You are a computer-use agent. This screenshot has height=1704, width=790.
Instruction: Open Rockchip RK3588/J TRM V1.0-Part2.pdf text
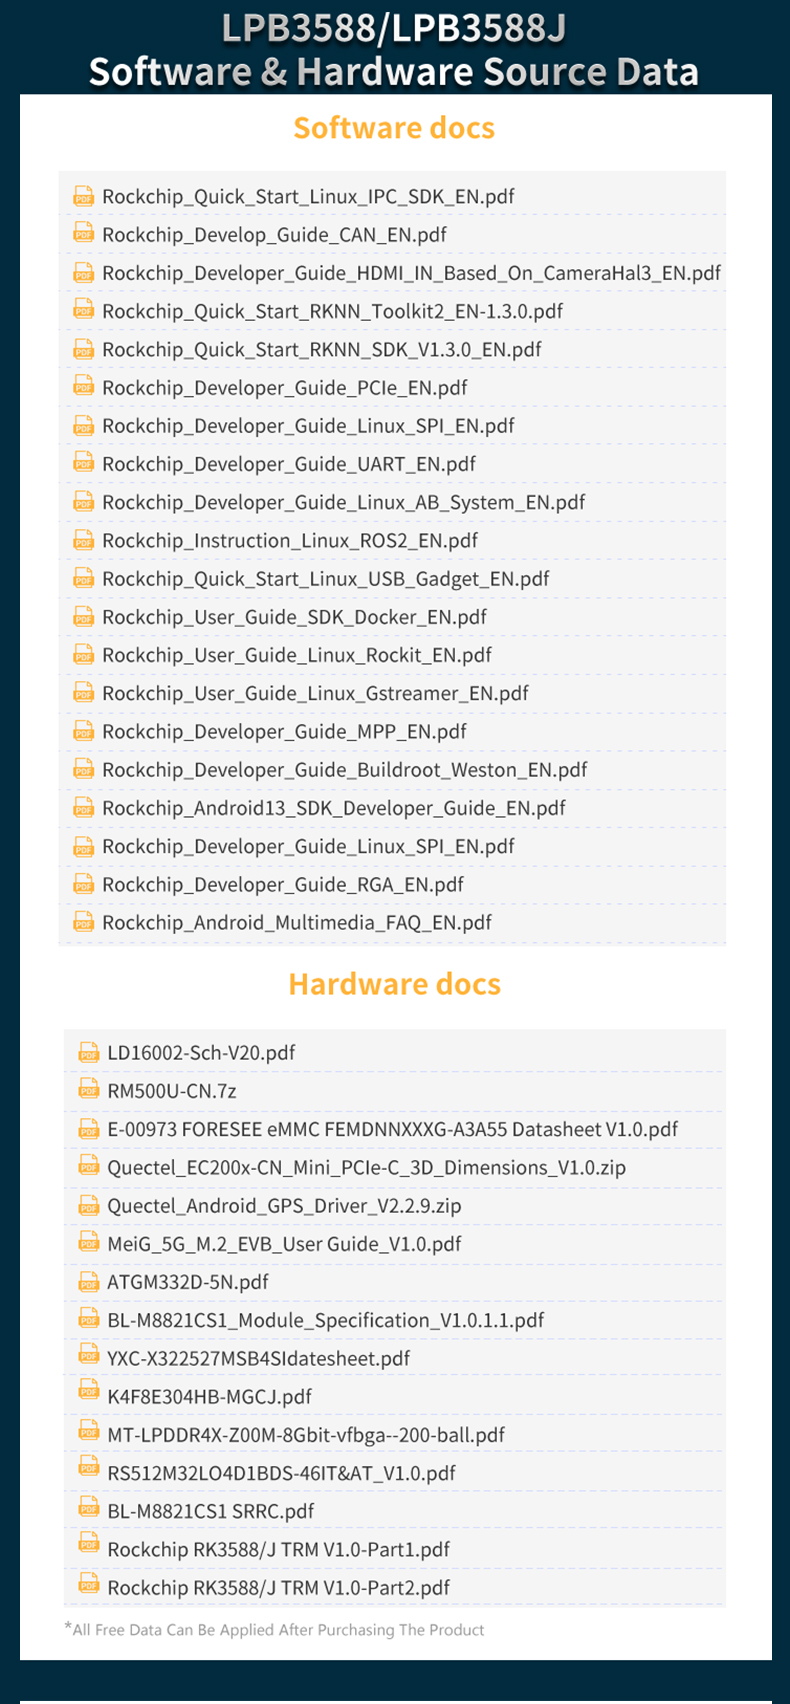pos(278,1588)
